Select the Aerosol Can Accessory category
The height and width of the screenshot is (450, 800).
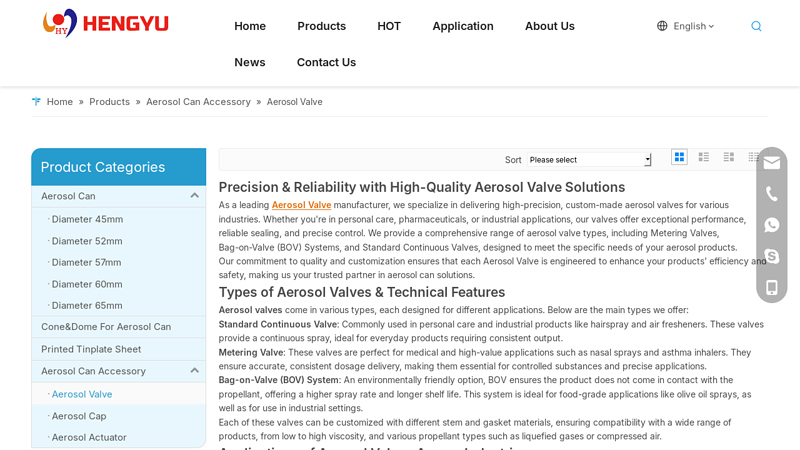(x=93, y=371)
